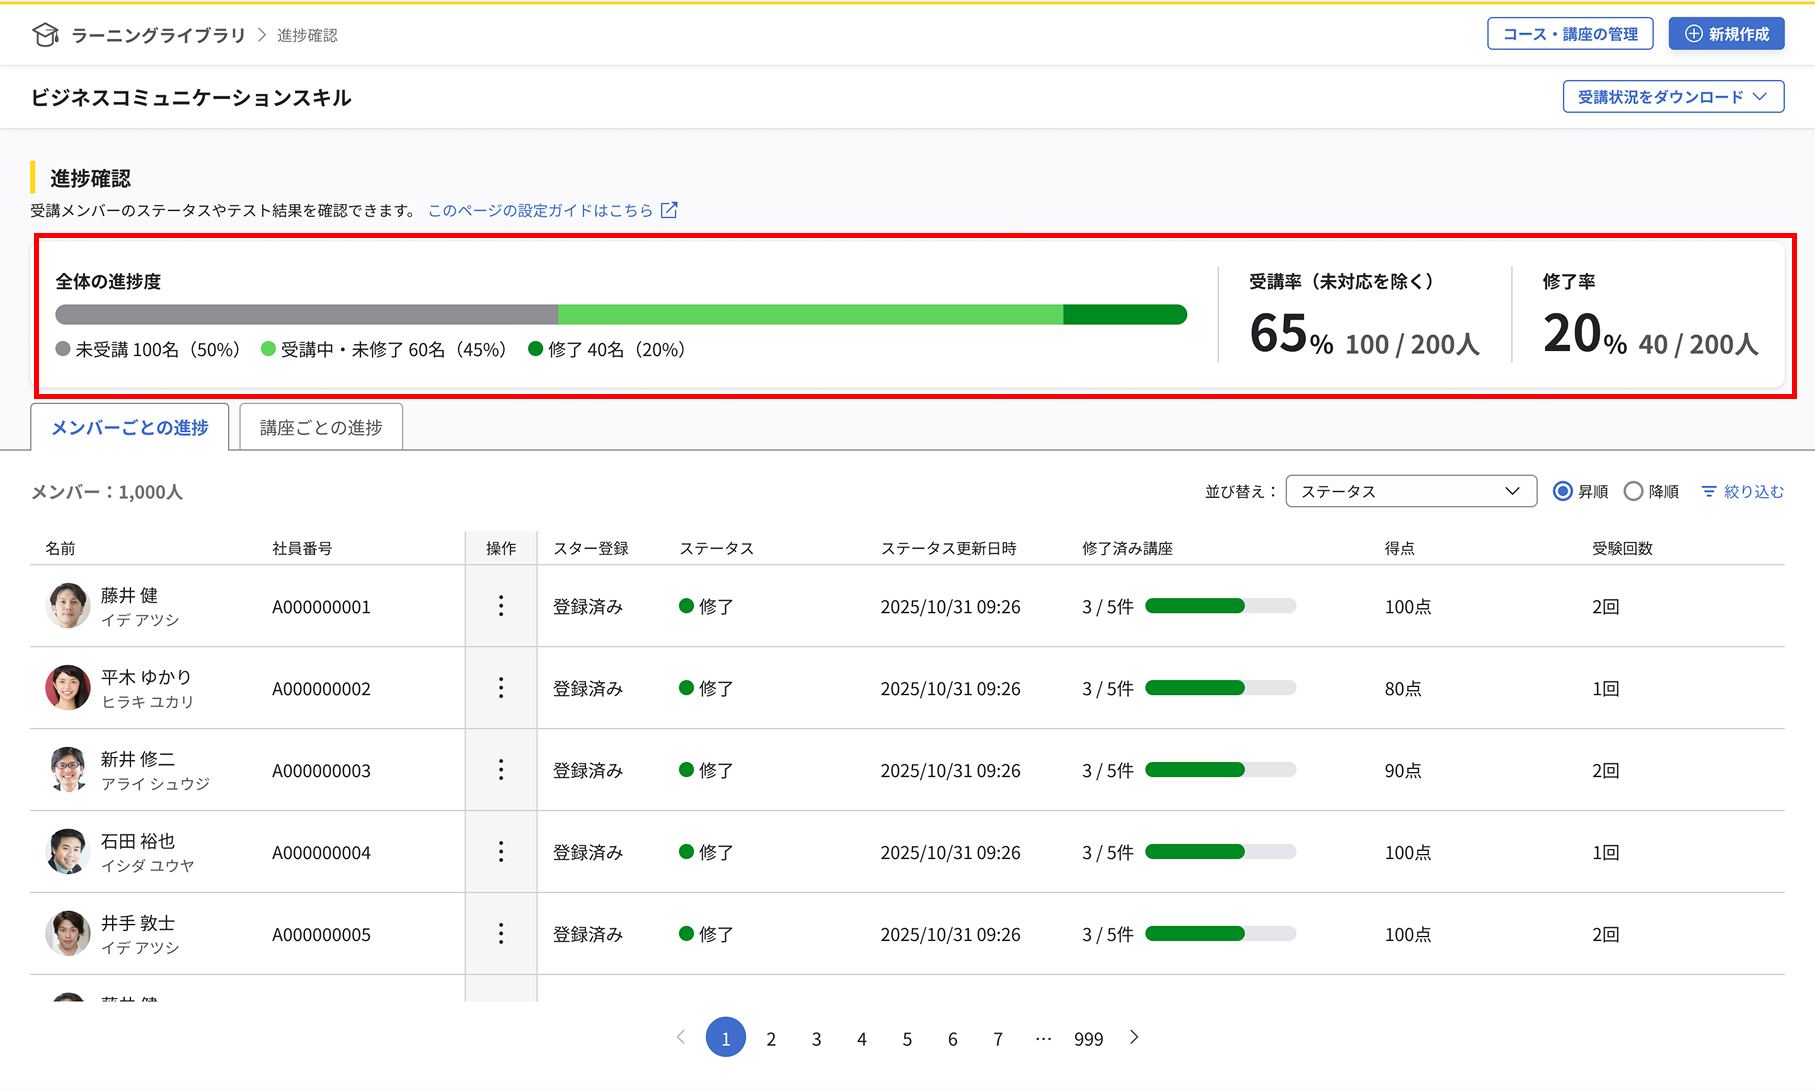
Task: Click avatar of 藤井 健
Action: coord(68,606)
